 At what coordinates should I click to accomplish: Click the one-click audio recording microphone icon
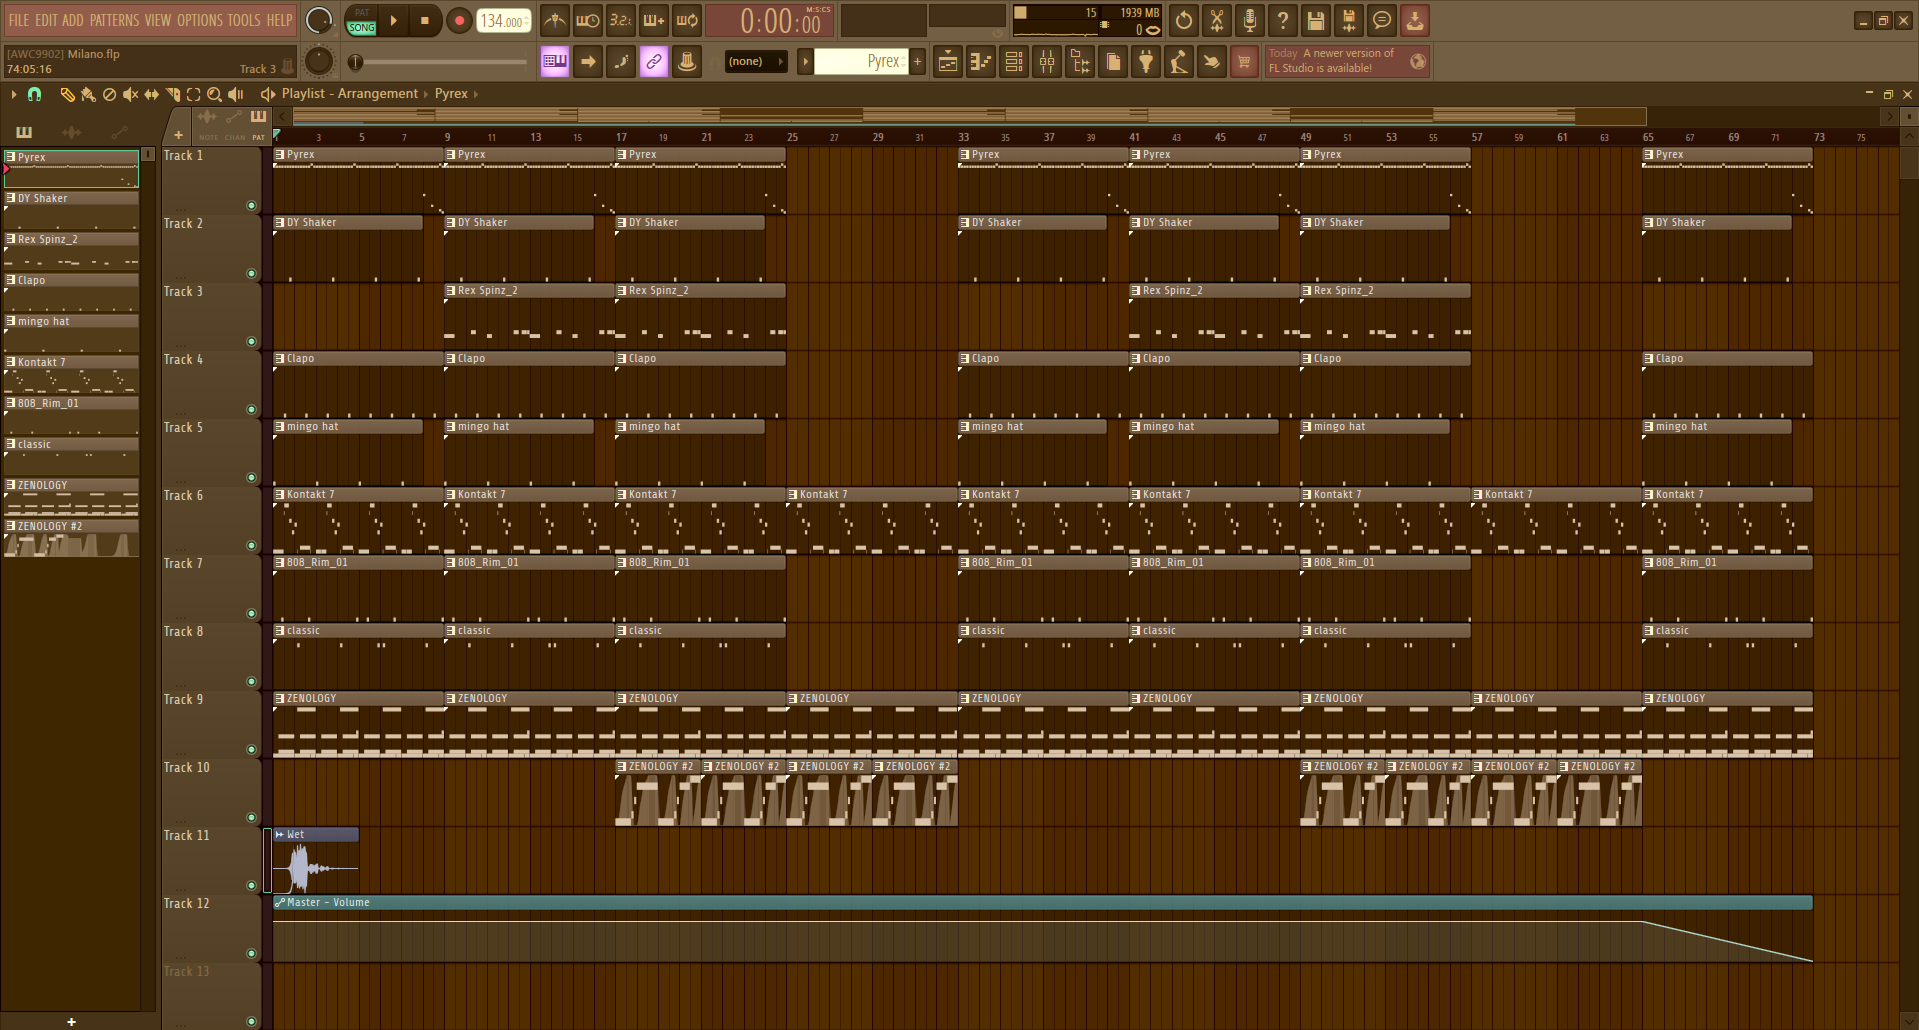point(1250,20)
